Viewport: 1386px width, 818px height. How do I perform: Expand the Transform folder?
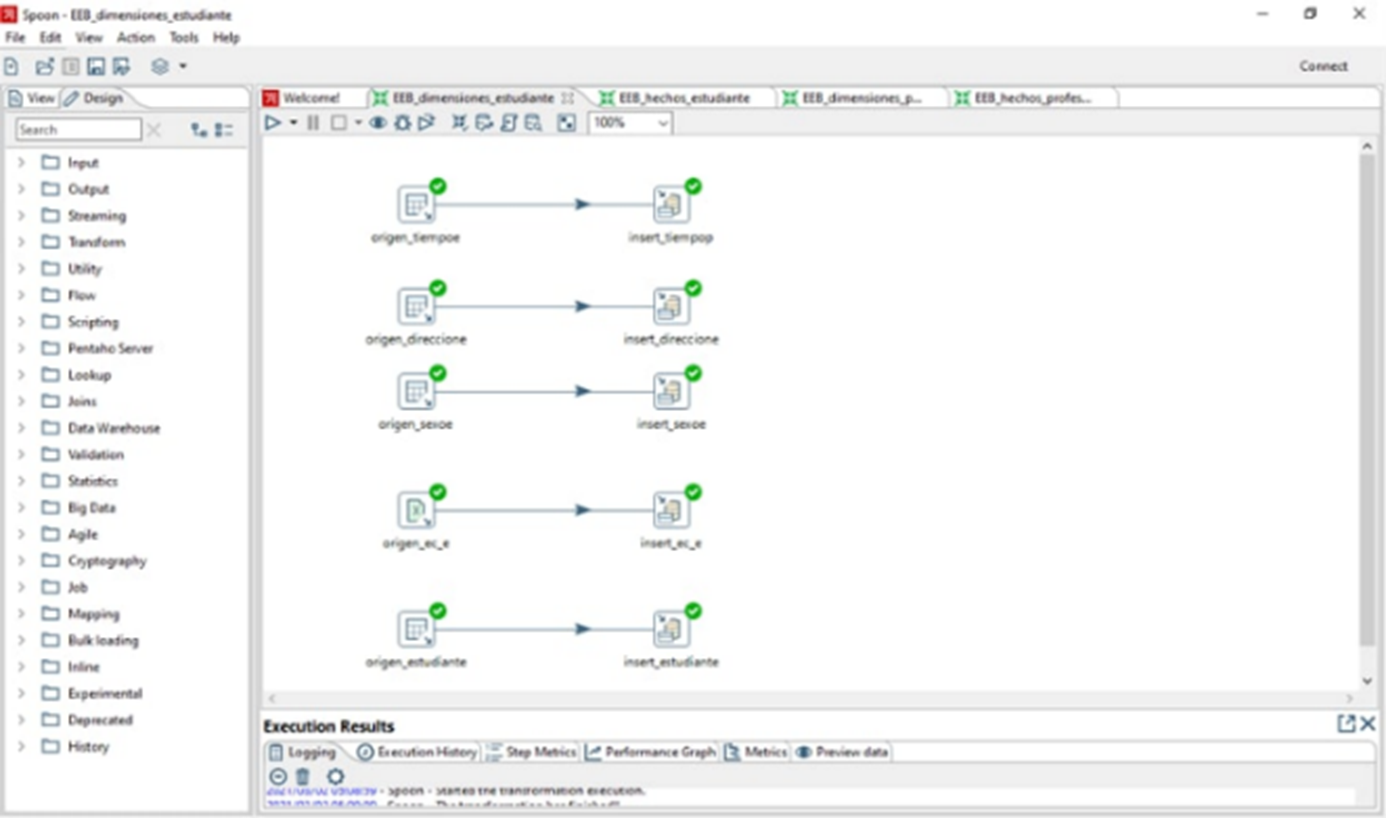pyautogui.click(x=21, y=242)
